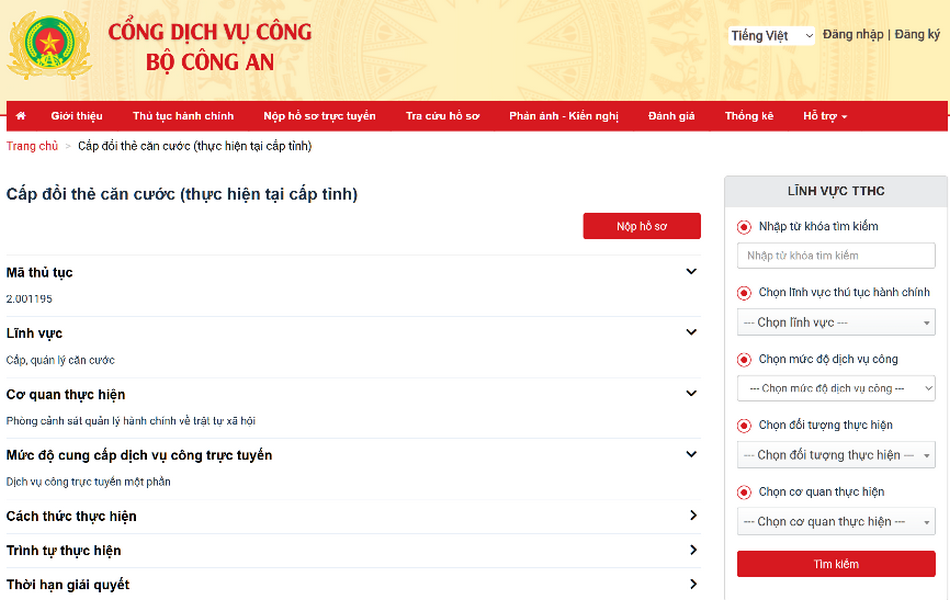Open the Chọn cơ quan thực hiện dropdown

pyautogui.click(x=836, y=522)
